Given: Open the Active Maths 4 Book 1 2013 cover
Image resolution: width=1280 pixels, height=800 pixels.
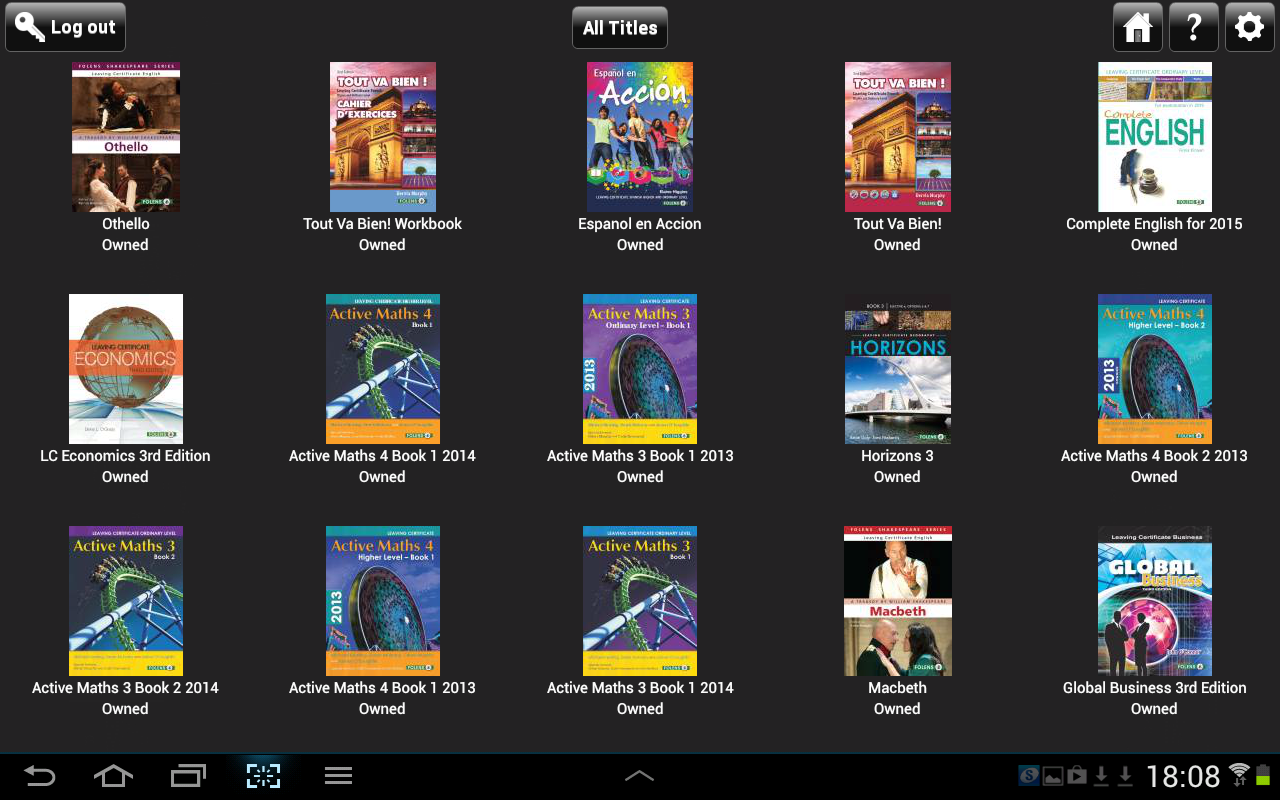Looking at the screenshot, I should (x=383, y=601).
